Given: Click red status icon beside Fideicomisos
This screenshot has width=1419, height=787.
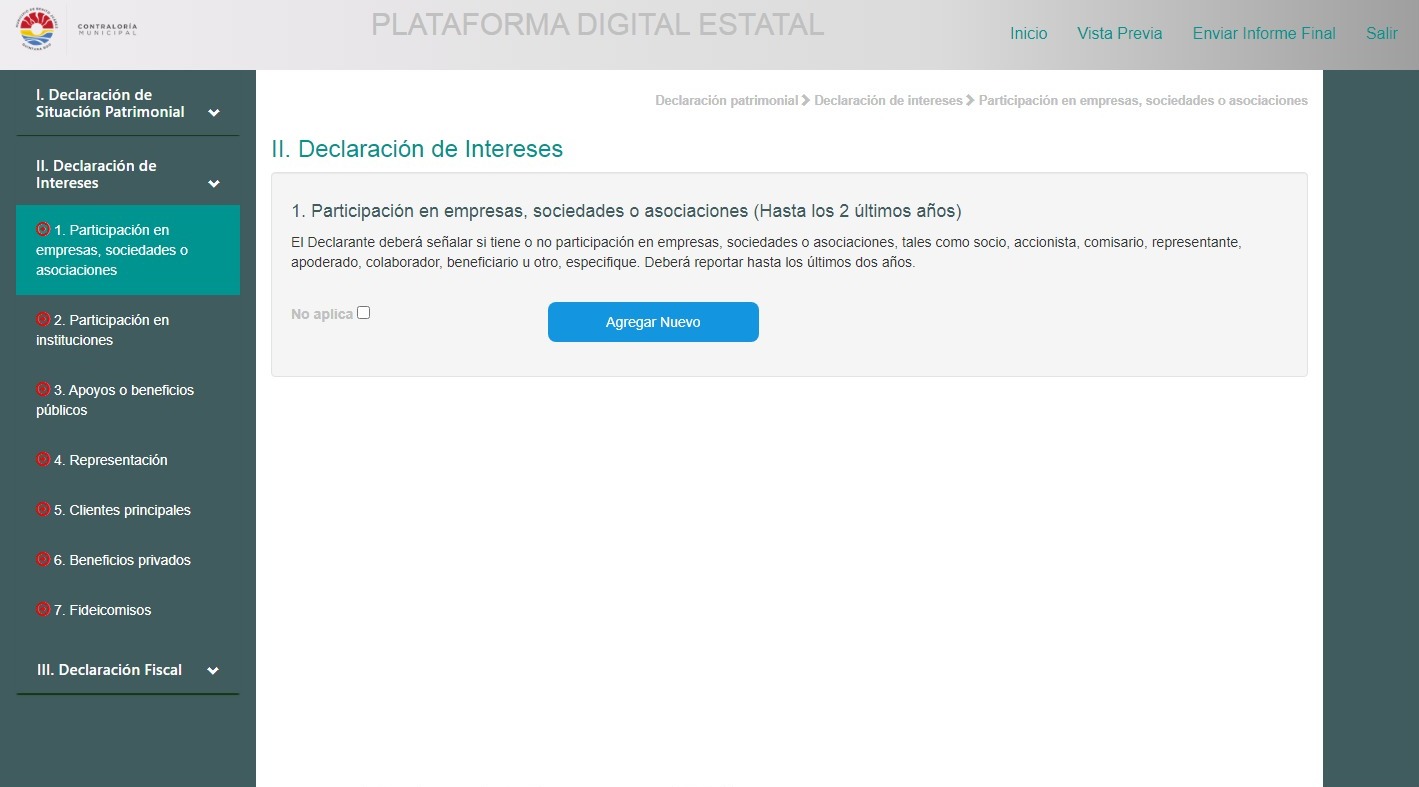Looking at the screenshot, I should [x=43, y=609].
